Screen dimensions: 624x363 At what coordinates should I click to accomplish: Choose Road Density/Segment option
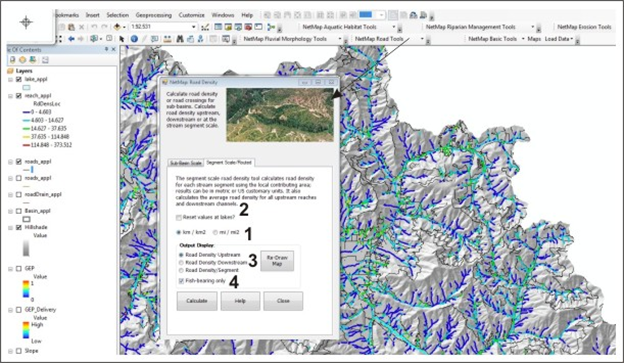(181, 270)
